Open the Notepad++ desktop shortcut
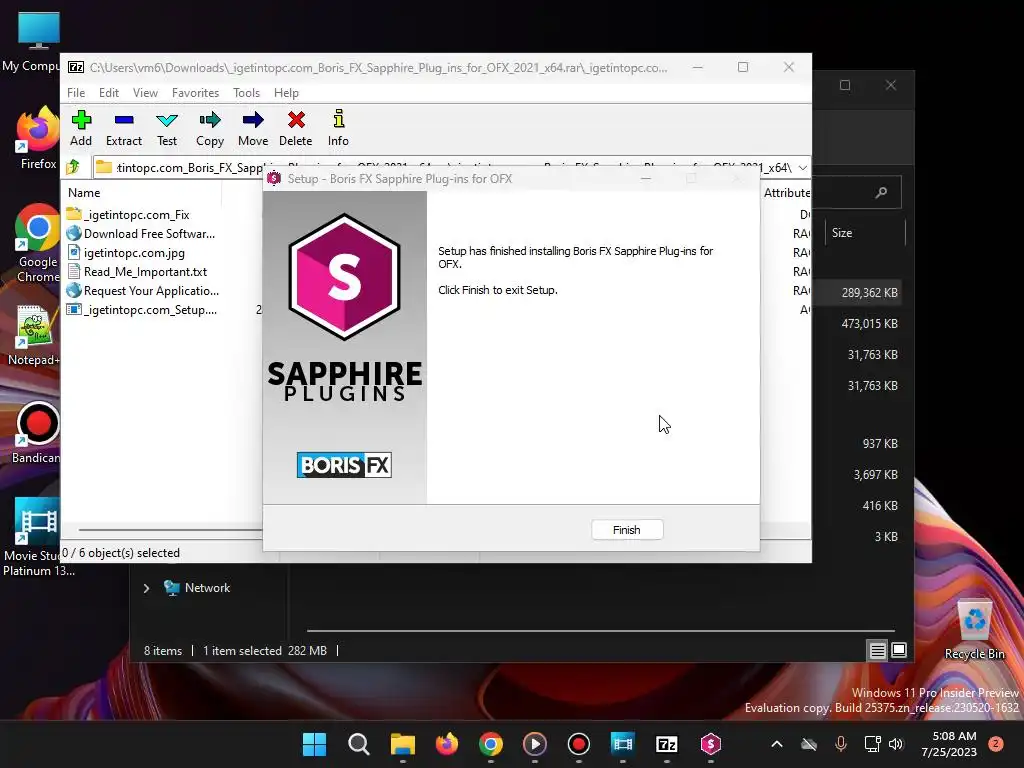This screenshot has width=1024, height=768. 34,335
